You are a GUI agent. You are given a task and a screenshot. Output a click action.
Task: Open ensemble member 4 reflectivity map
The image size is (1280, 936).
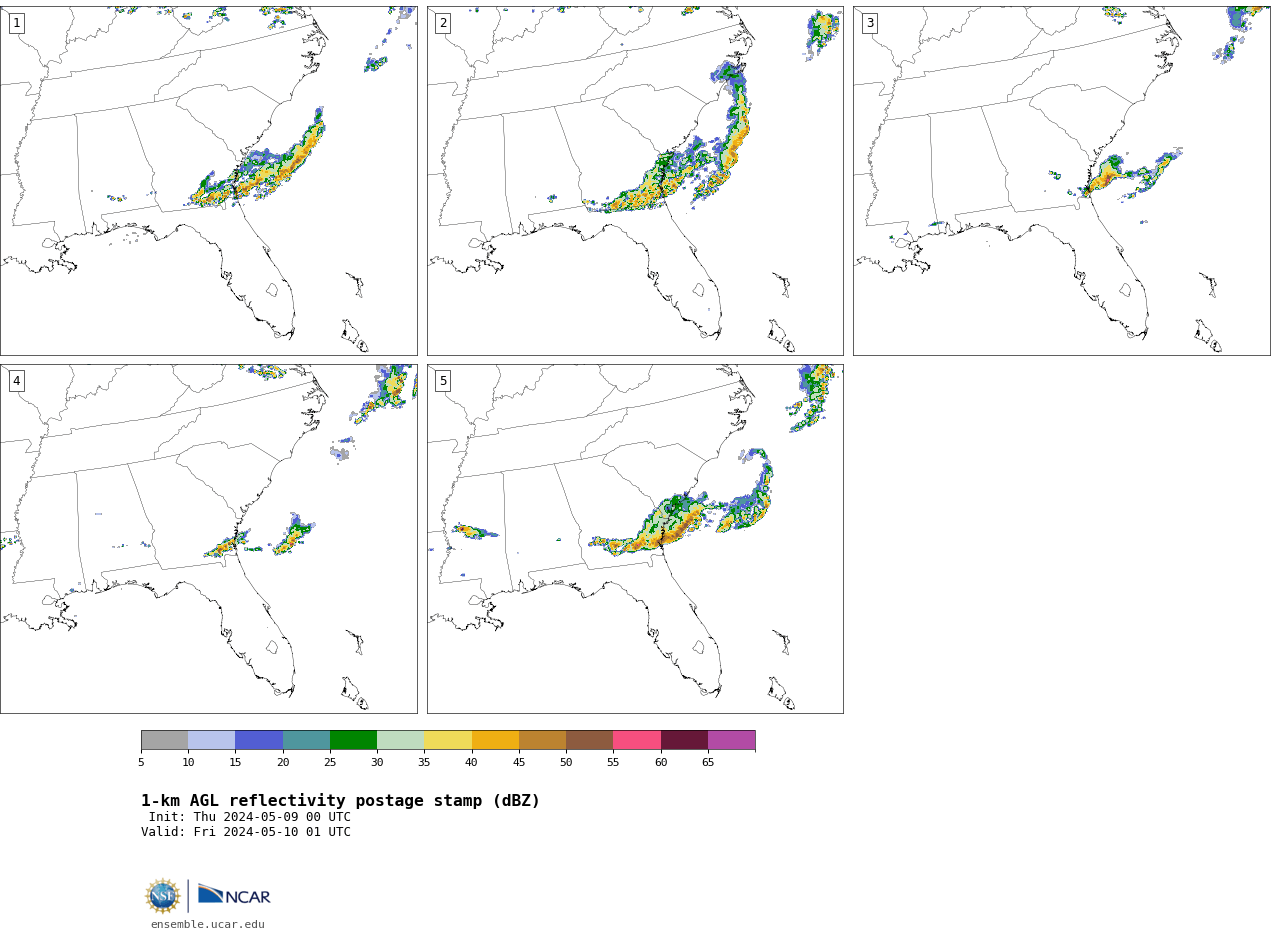coord(208,539)
